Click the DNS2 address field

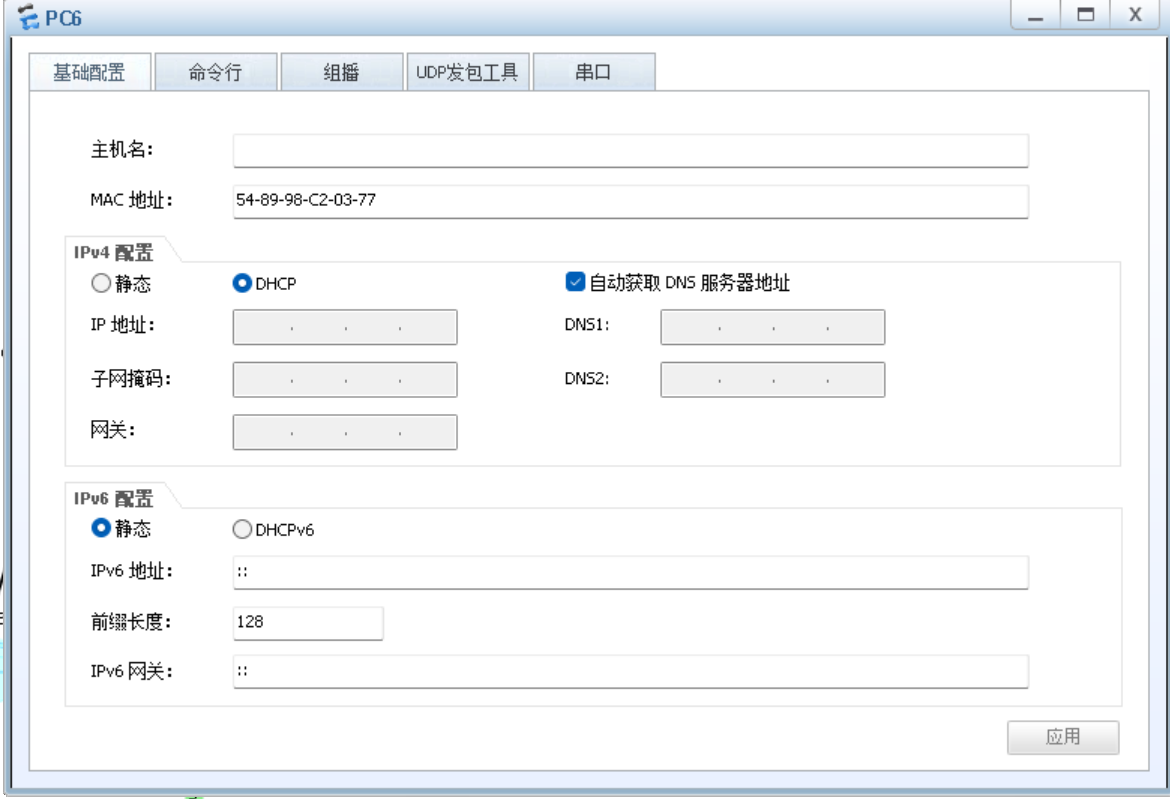(772, 380)
